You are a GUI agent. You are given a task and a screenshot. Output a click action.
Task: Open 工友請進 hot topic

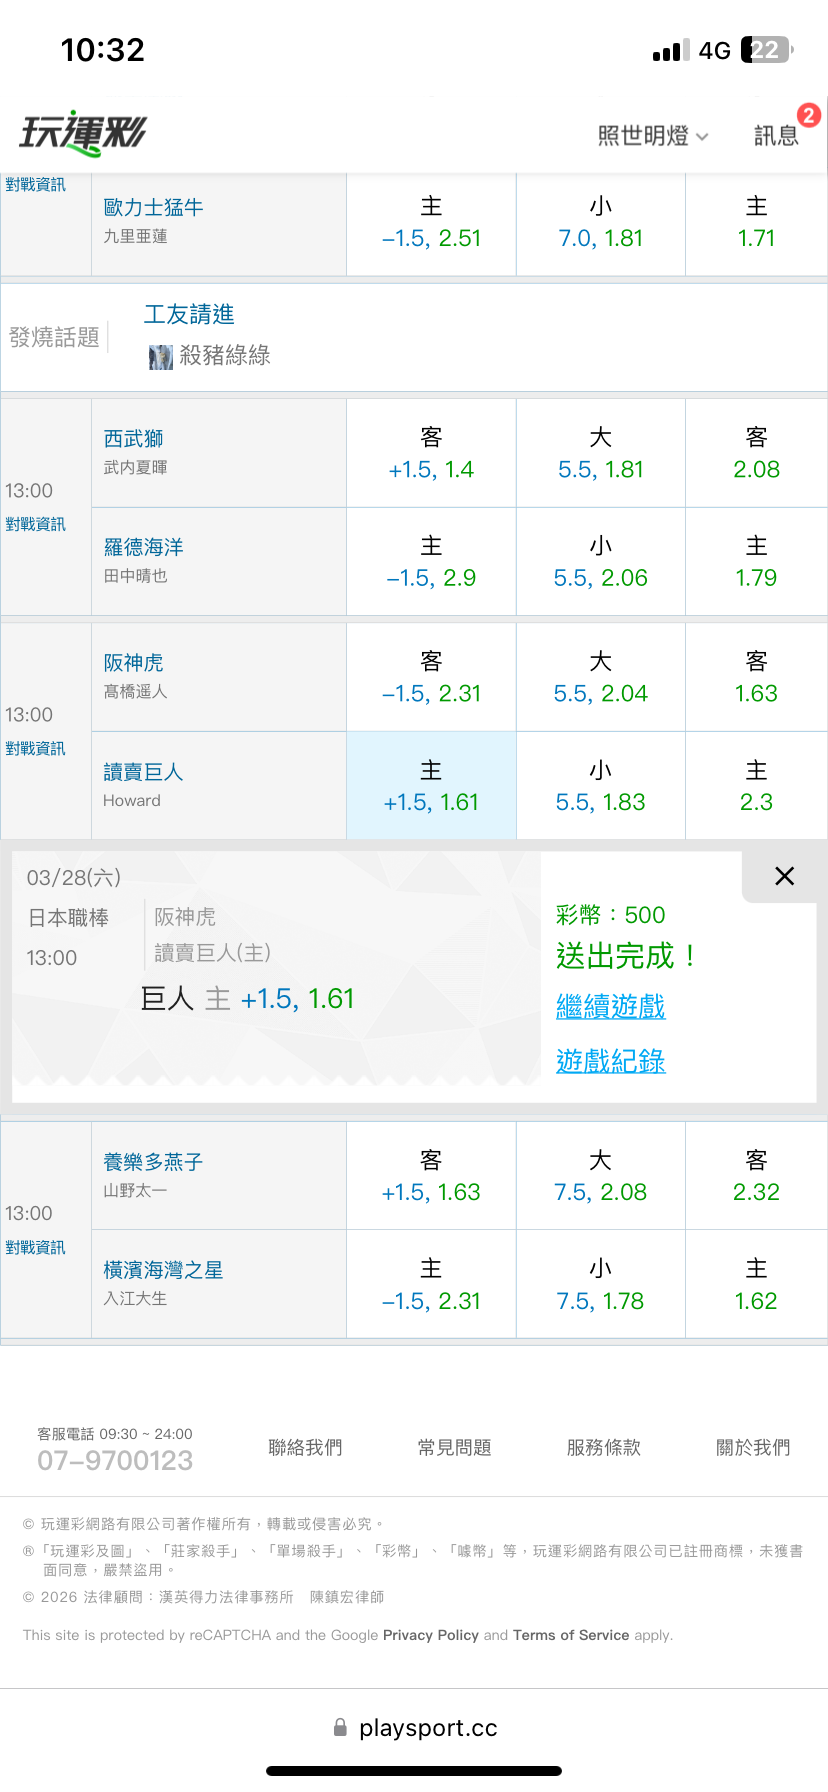[189, 315]
